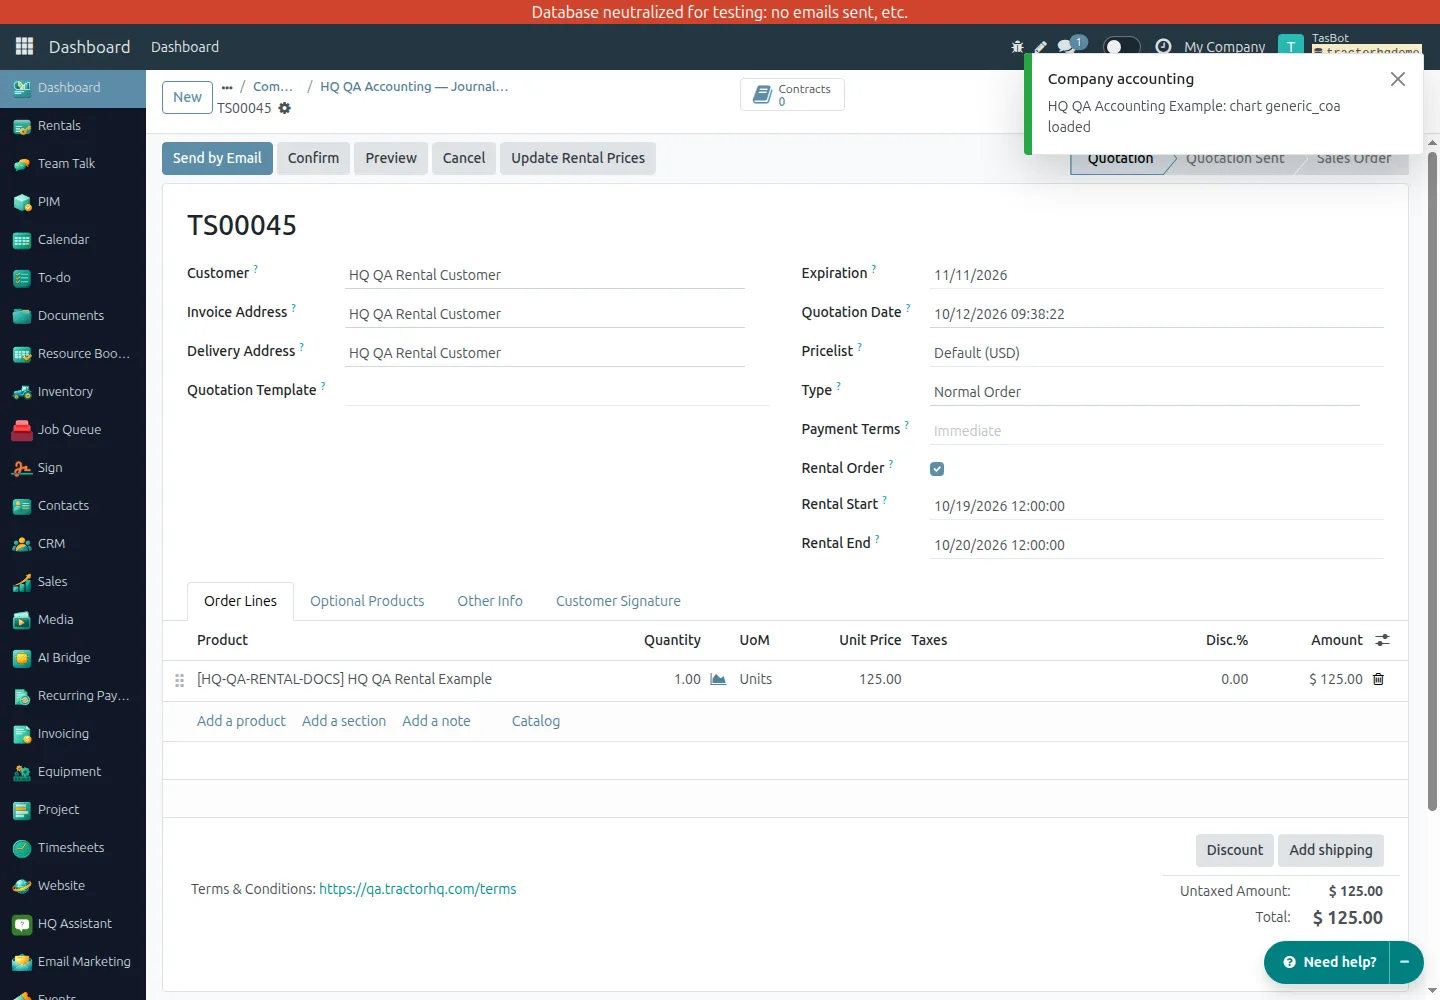Open the apps grid menu icon
The width and height of the screenshot is (1440, 1000).
(x=25, y=47)
